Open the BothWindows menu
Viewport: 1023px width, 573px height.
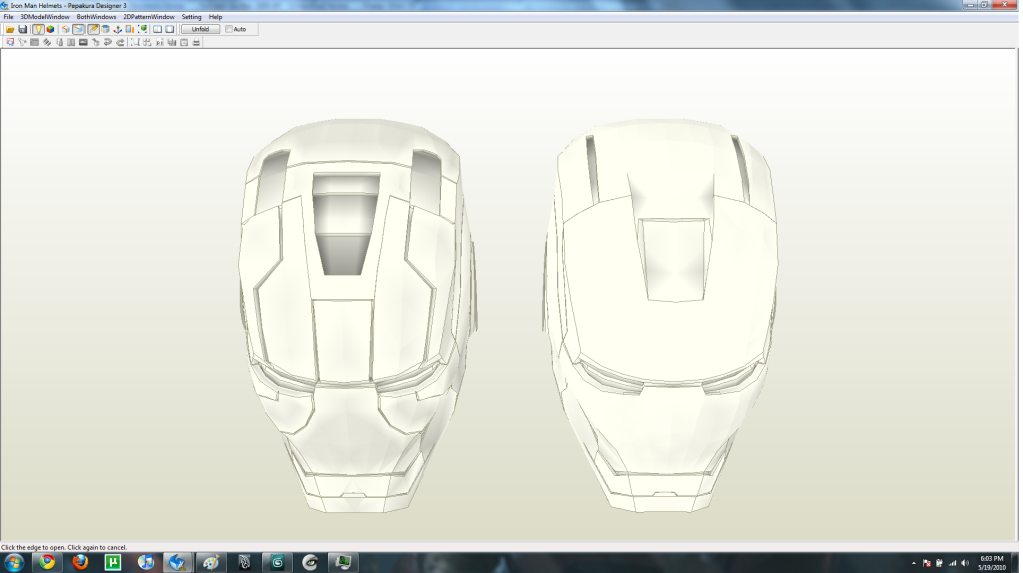[97, 17]
